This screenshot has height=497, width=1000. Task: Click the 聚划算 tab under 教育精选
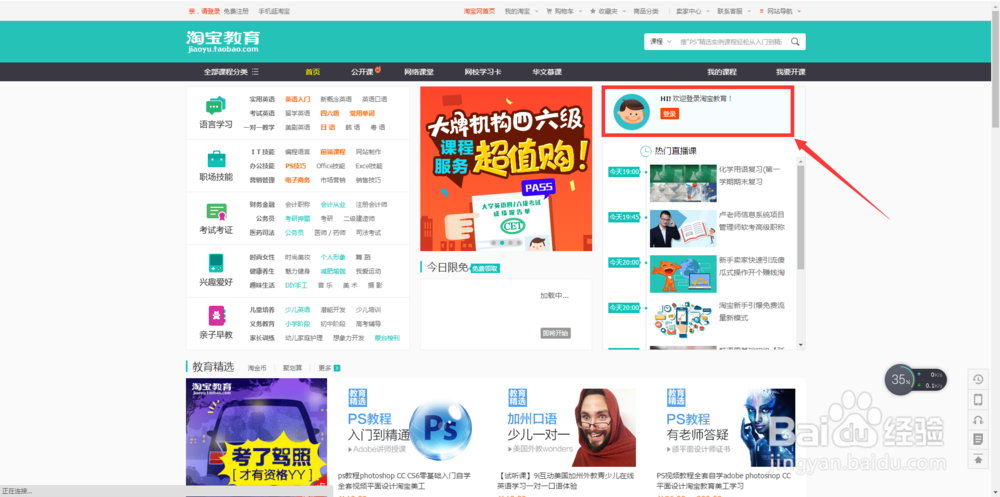coord(291,368)
